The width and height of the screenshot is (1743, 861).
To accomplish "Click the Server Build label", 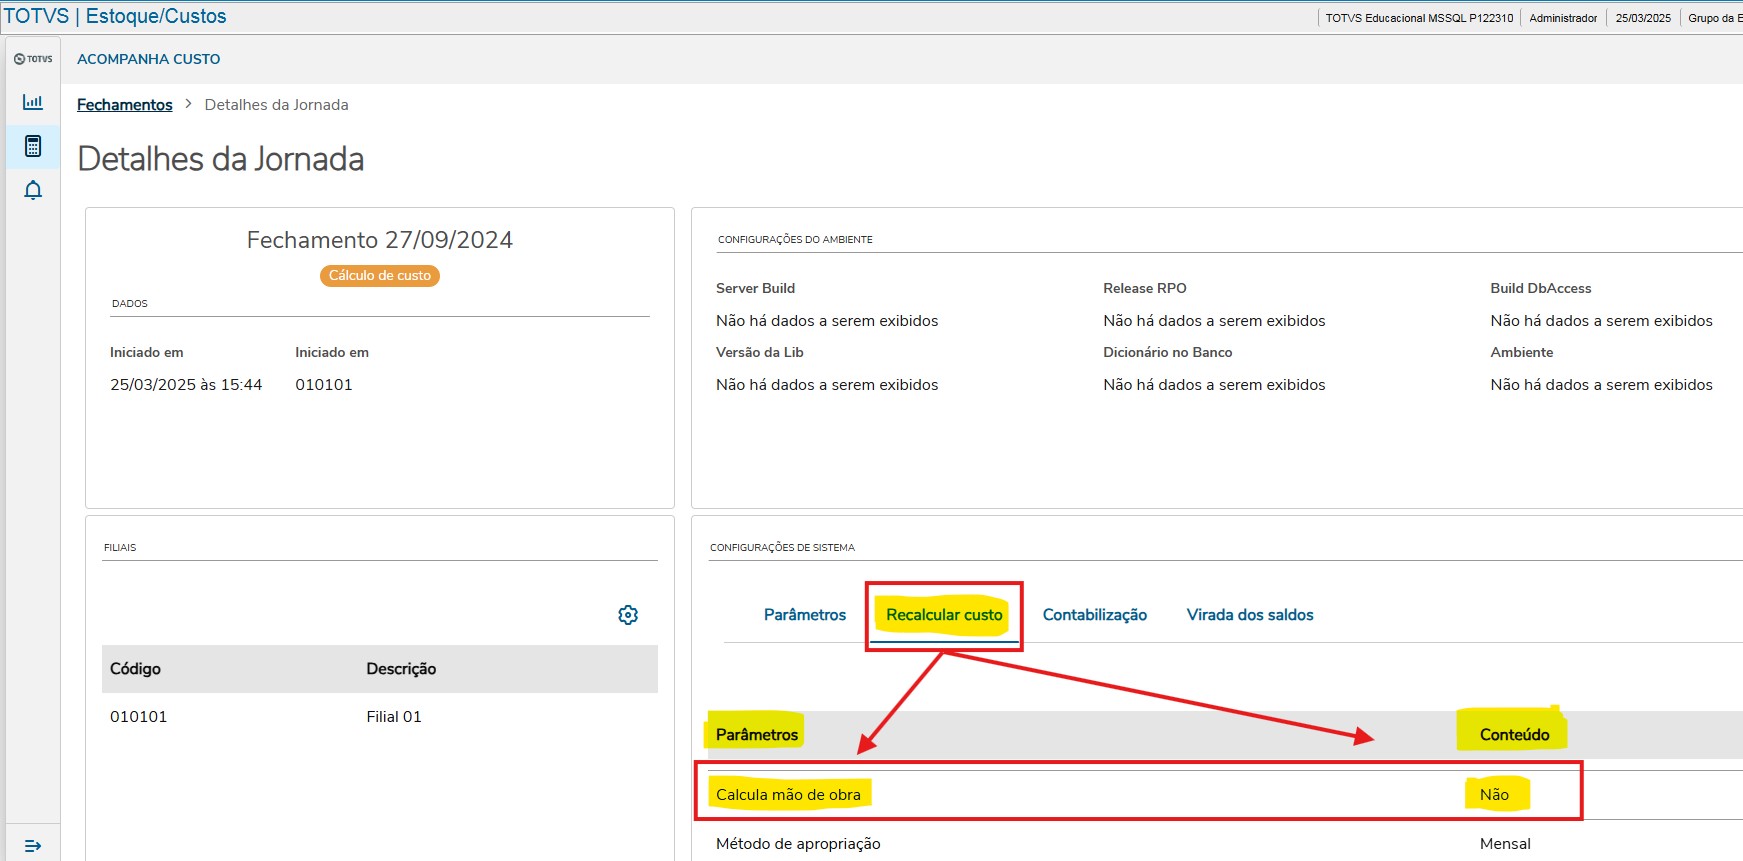I will 755,288.
